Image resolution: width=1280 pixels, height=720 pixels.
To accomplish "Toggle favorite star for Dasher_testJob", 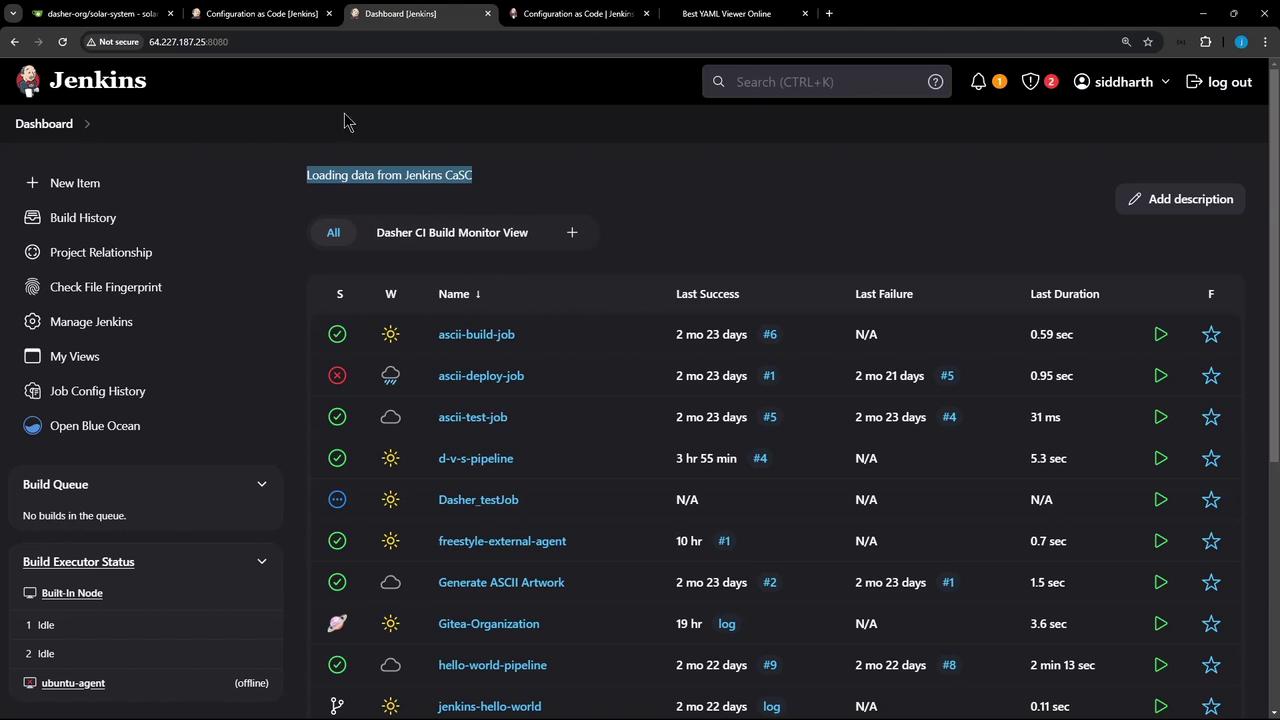I will 1211,500.
